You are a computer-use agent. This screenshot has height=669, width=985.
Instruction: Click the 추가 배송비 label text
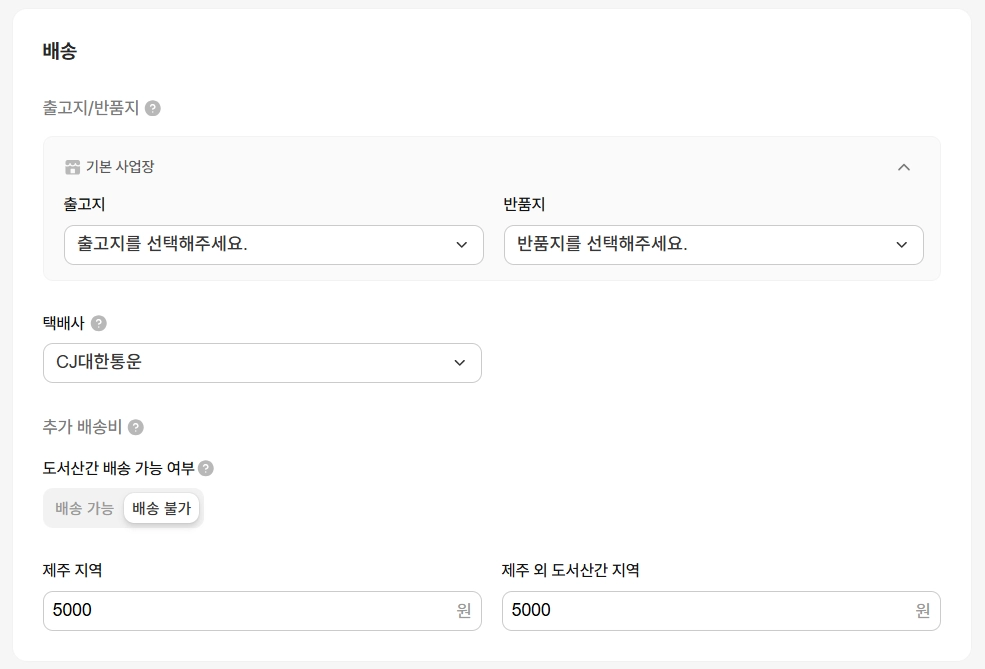(x=82, y=427)
